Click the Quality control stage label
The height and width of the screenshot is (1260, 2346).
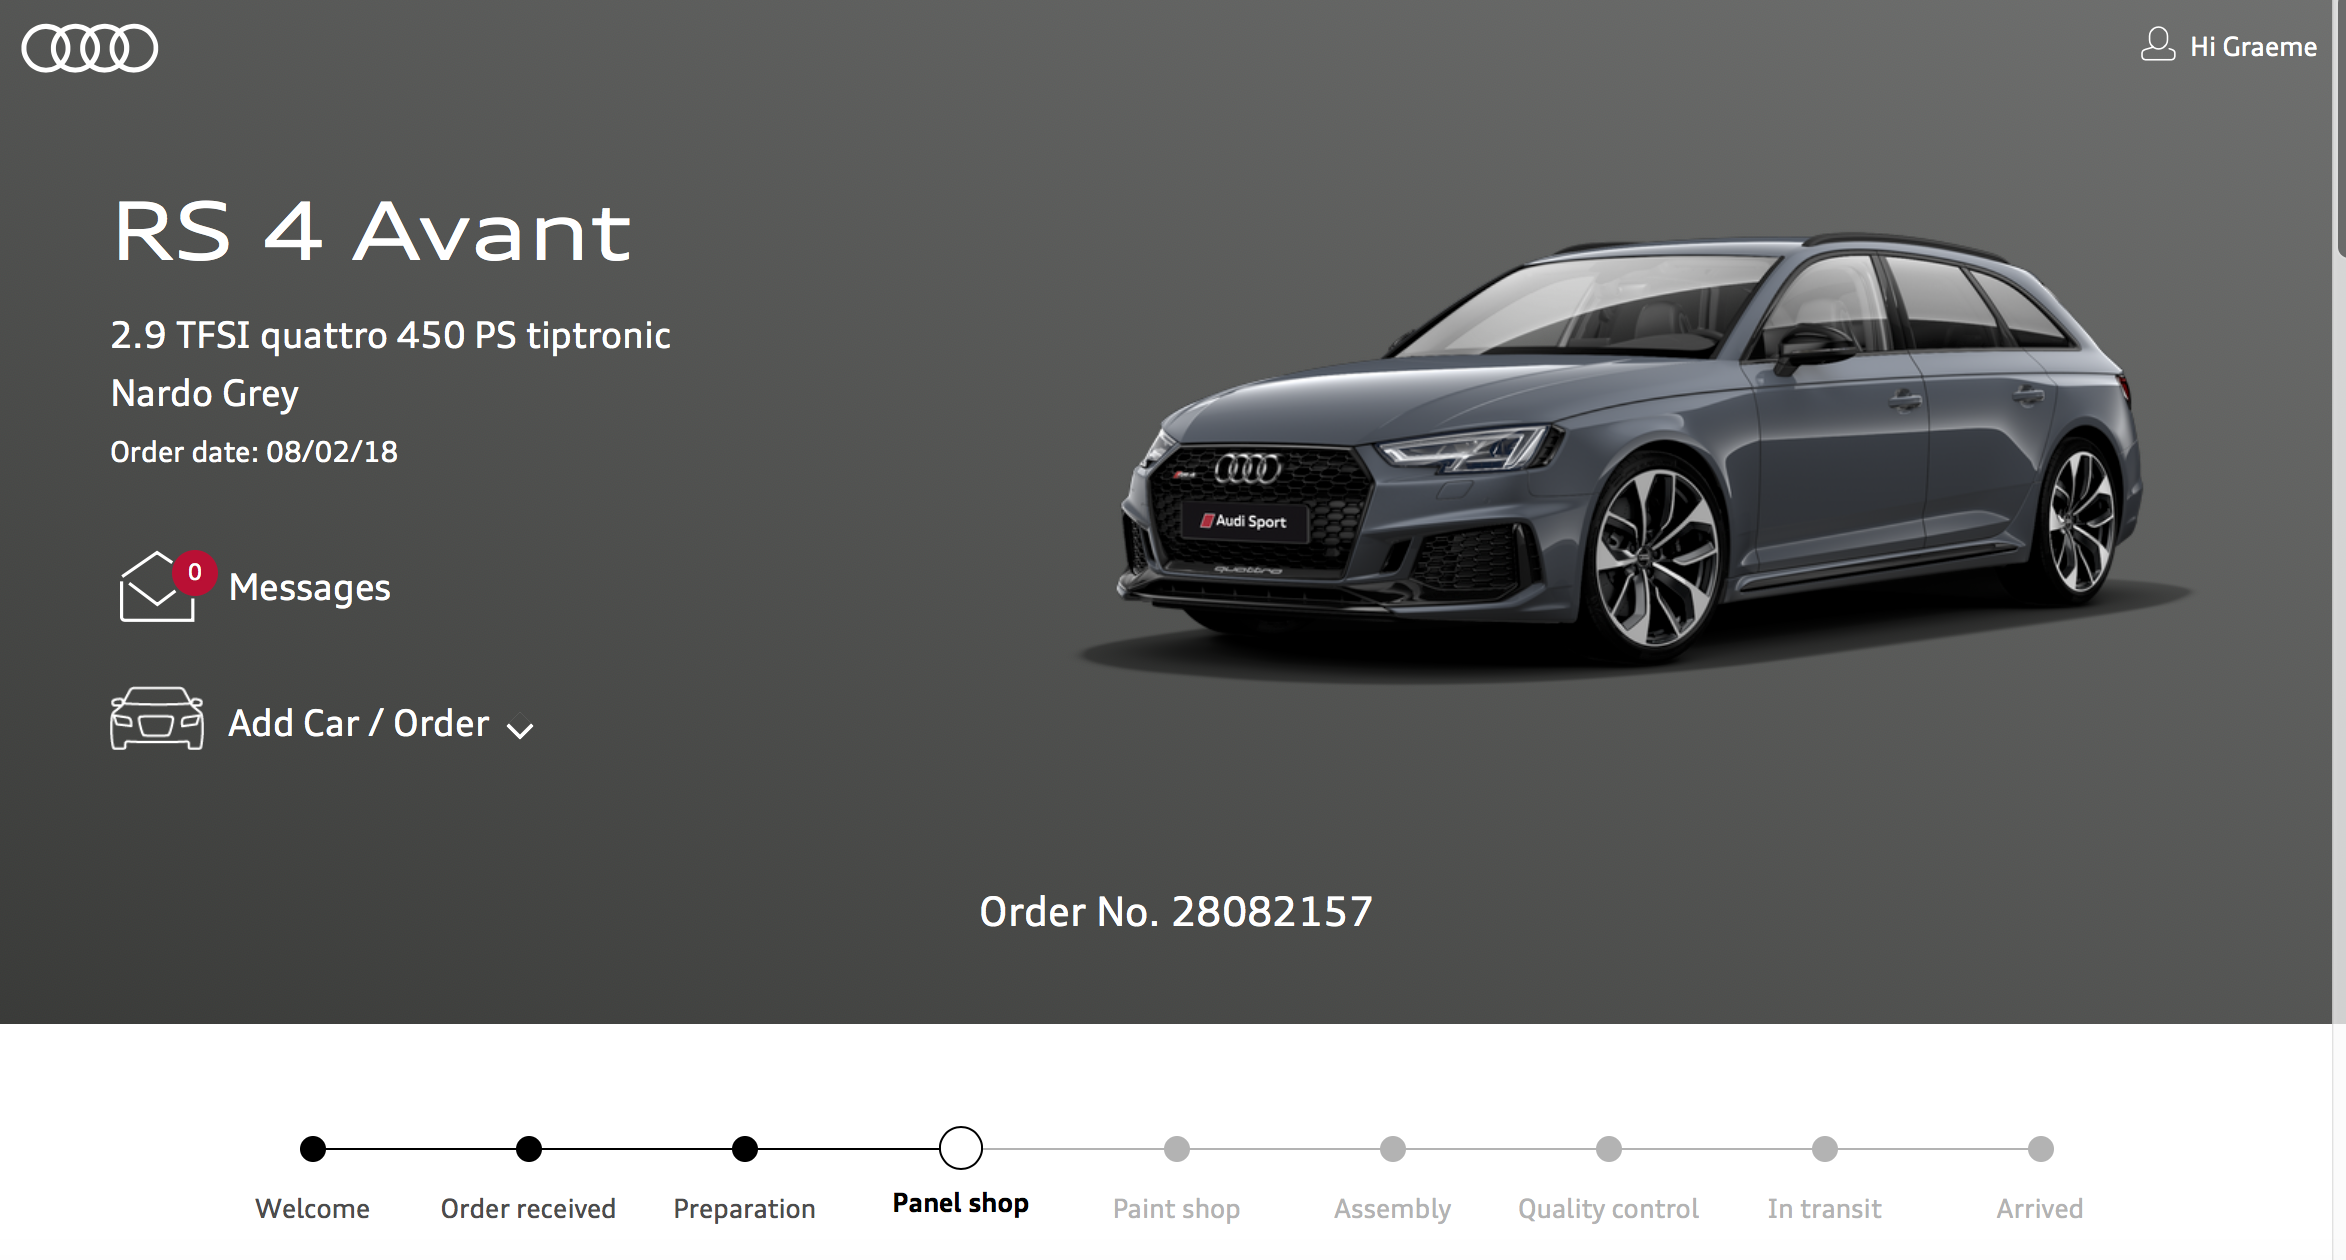tap(1608, 1208)
